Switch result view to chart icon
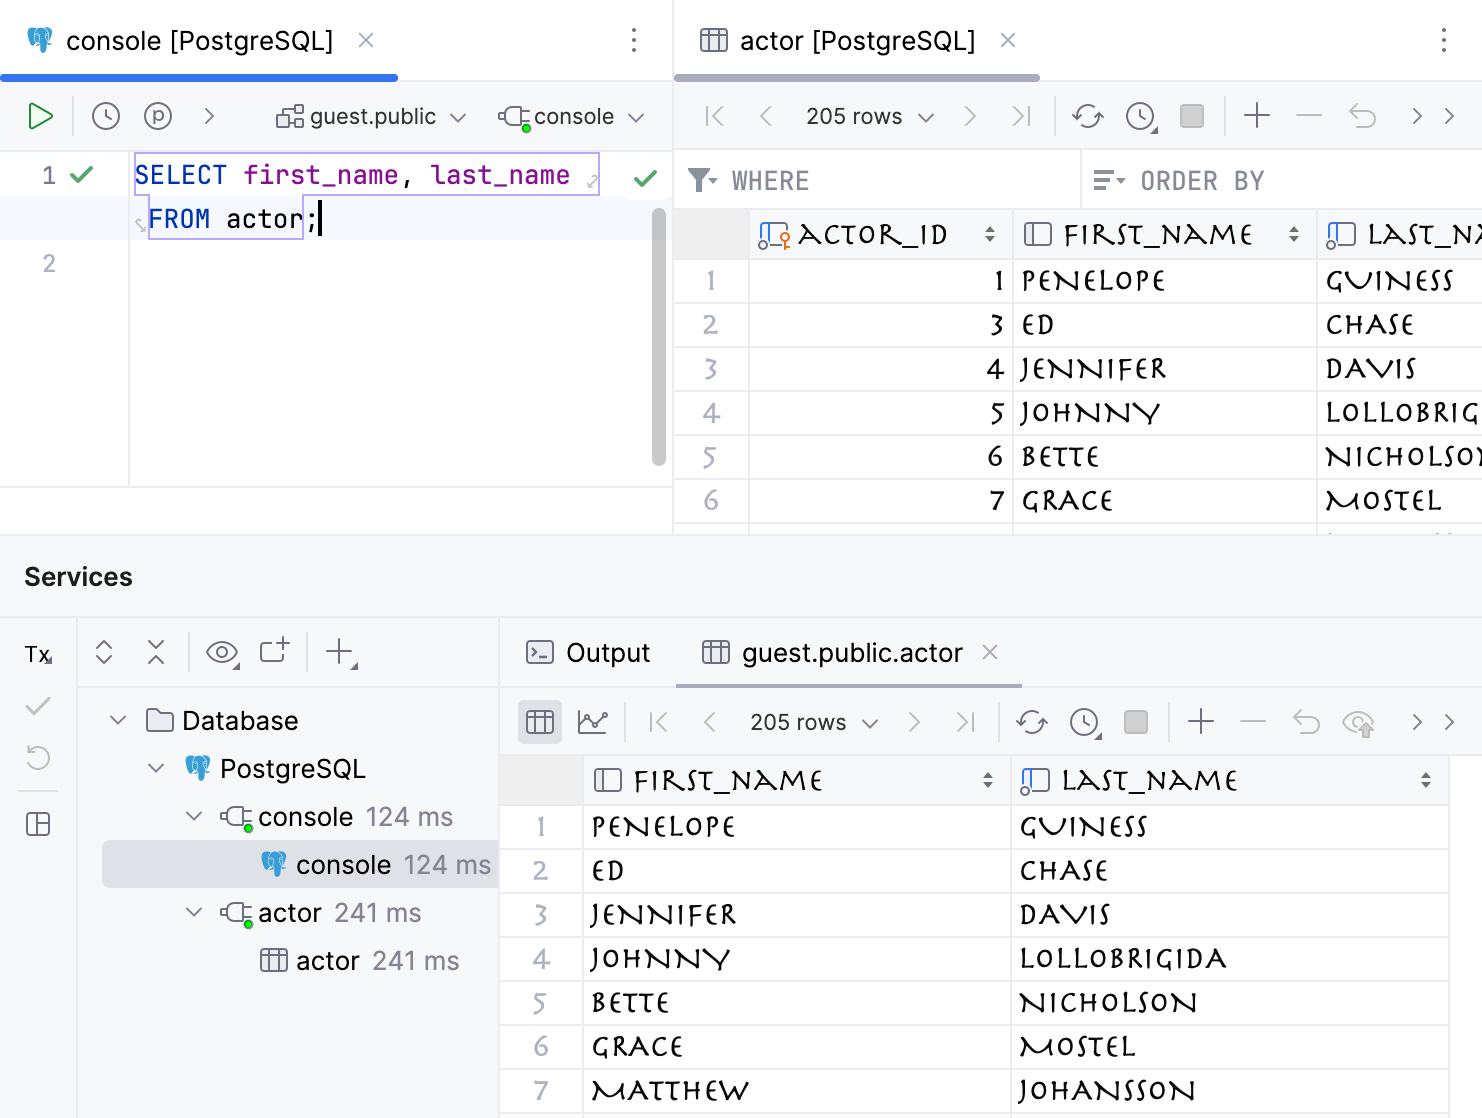This screenshot has width=1482, height=1118. [593, 721]
